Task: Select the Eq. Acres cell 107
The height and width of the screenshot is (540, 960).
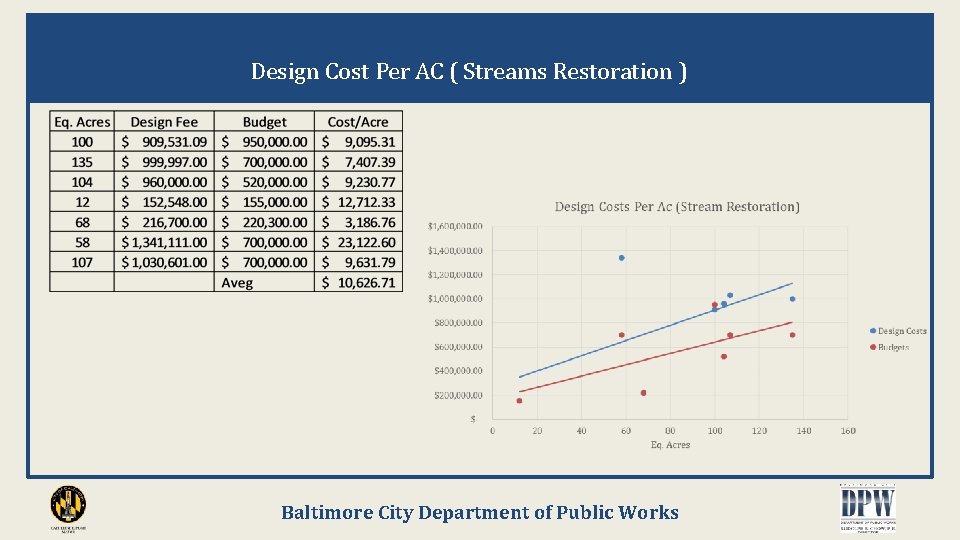Action: (82, 262)
